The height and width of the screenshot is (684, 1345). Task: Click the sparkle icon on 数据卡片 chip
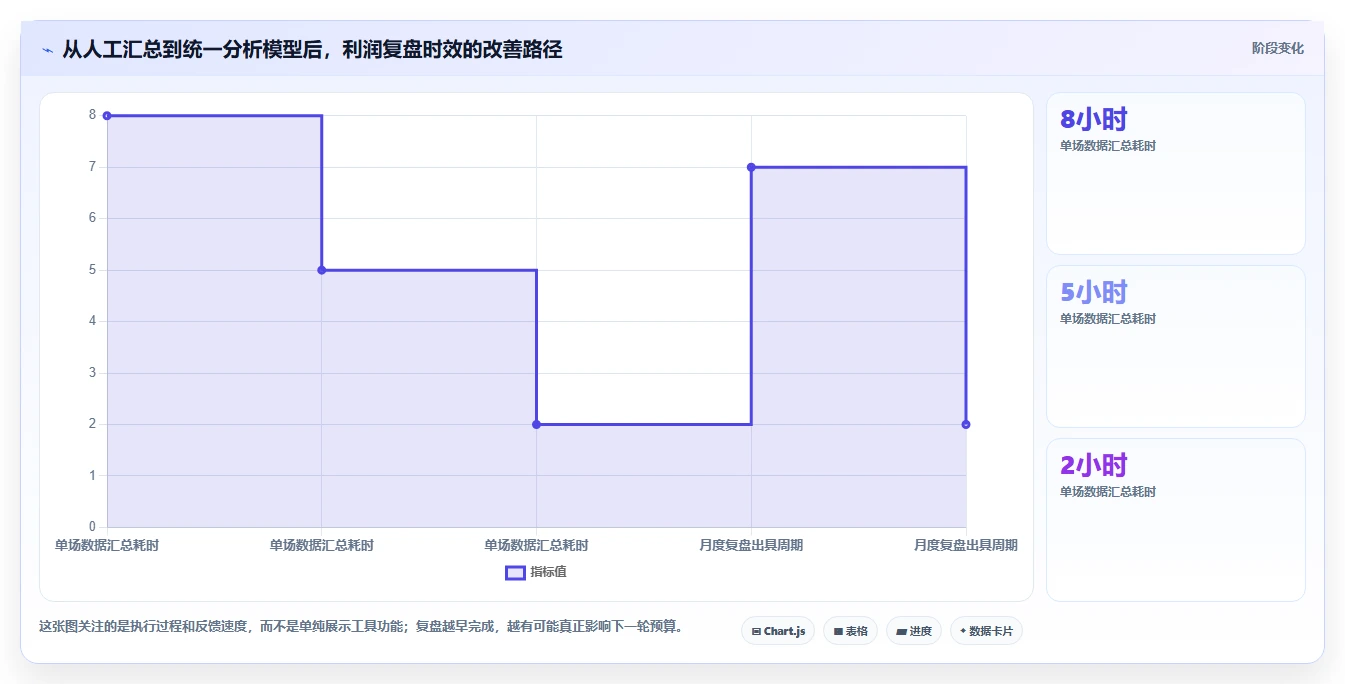(x=963, y=631)
